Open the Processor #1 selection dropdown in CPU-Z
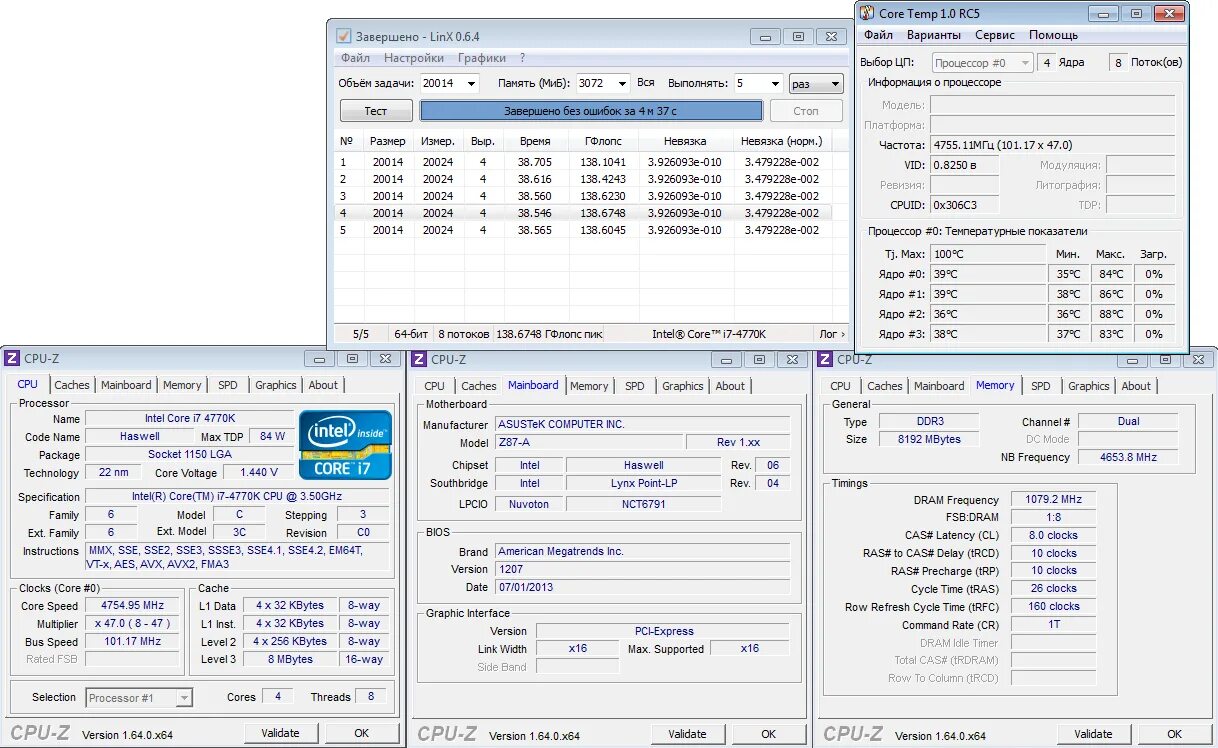 tap(139, 698)
